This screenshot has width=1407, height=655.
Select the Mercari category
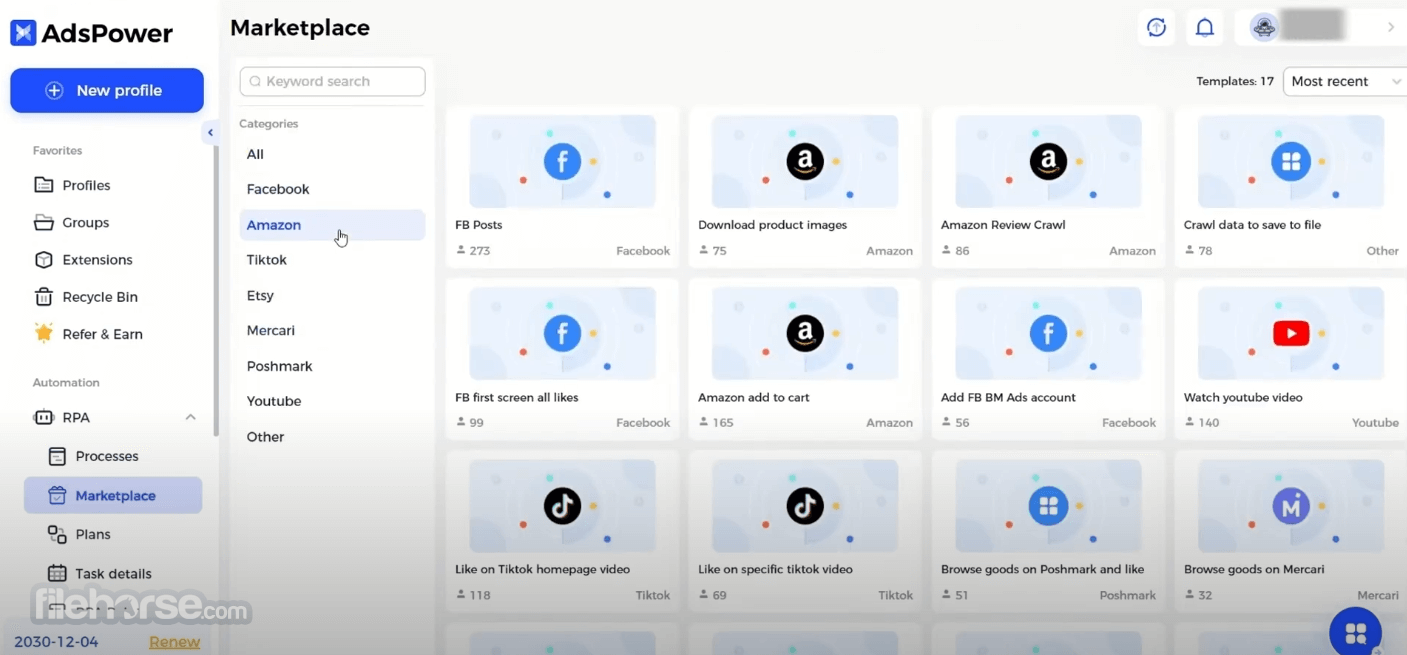coord(332,330)
